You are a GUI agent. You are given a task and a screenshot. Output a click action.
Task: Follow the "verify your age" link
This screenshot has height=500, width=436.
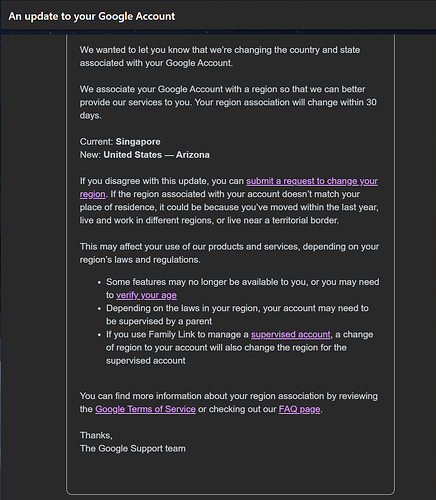pyautogui.click(x=146, y=295)
